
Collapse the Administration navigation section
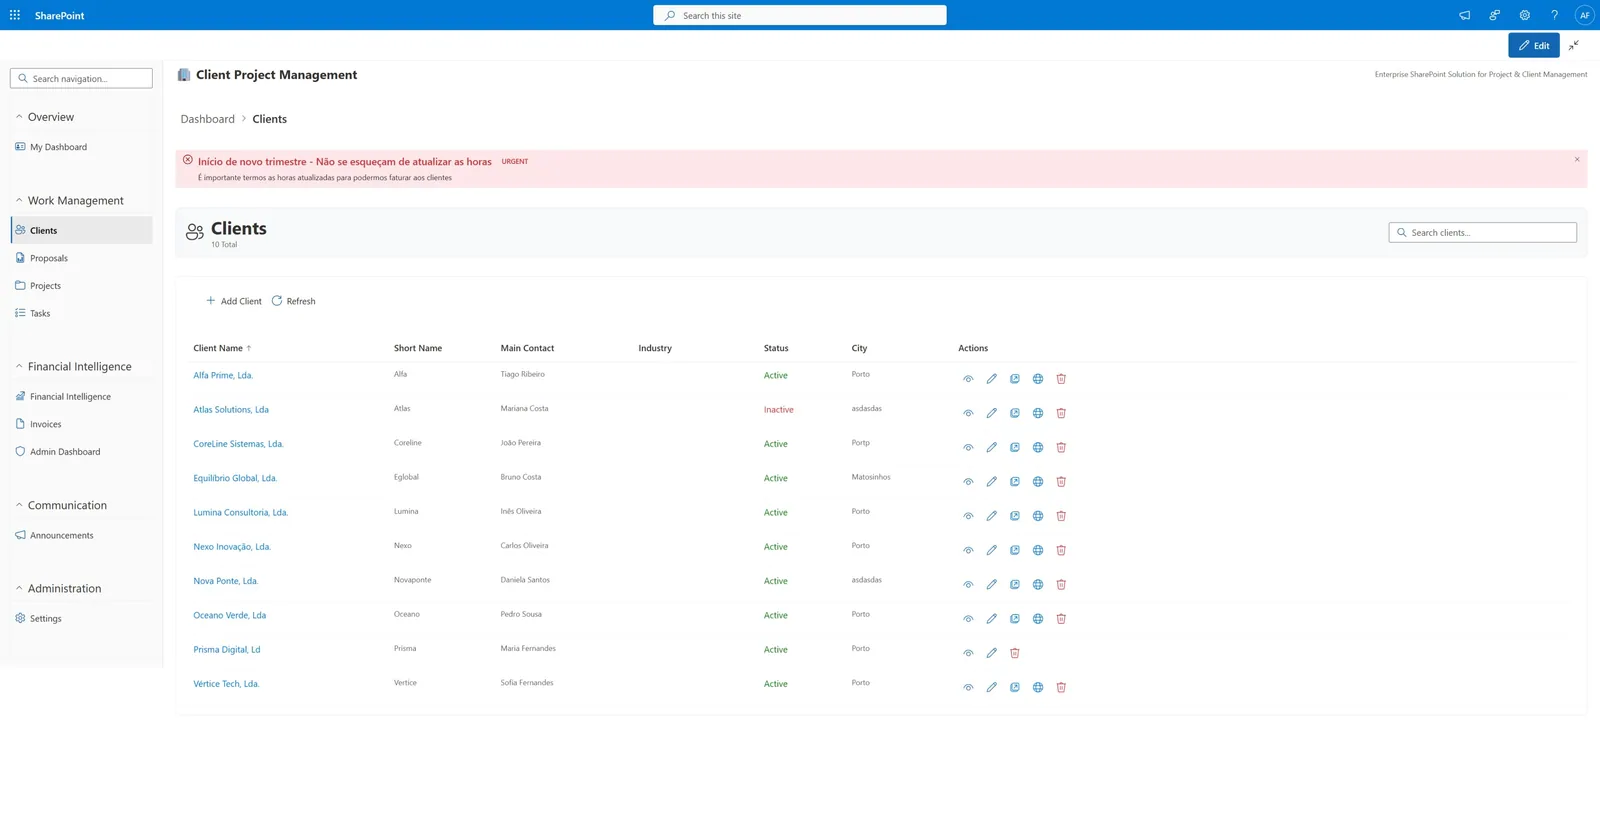point(19,588)
